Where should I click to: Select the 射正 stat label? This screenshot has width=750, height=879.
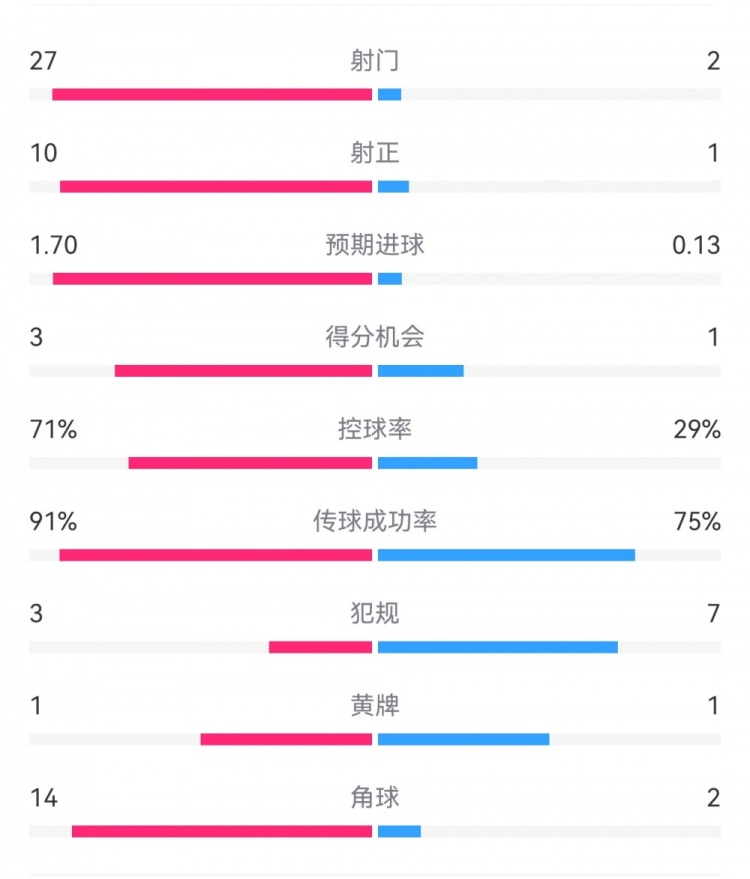[x=375, y=153]
